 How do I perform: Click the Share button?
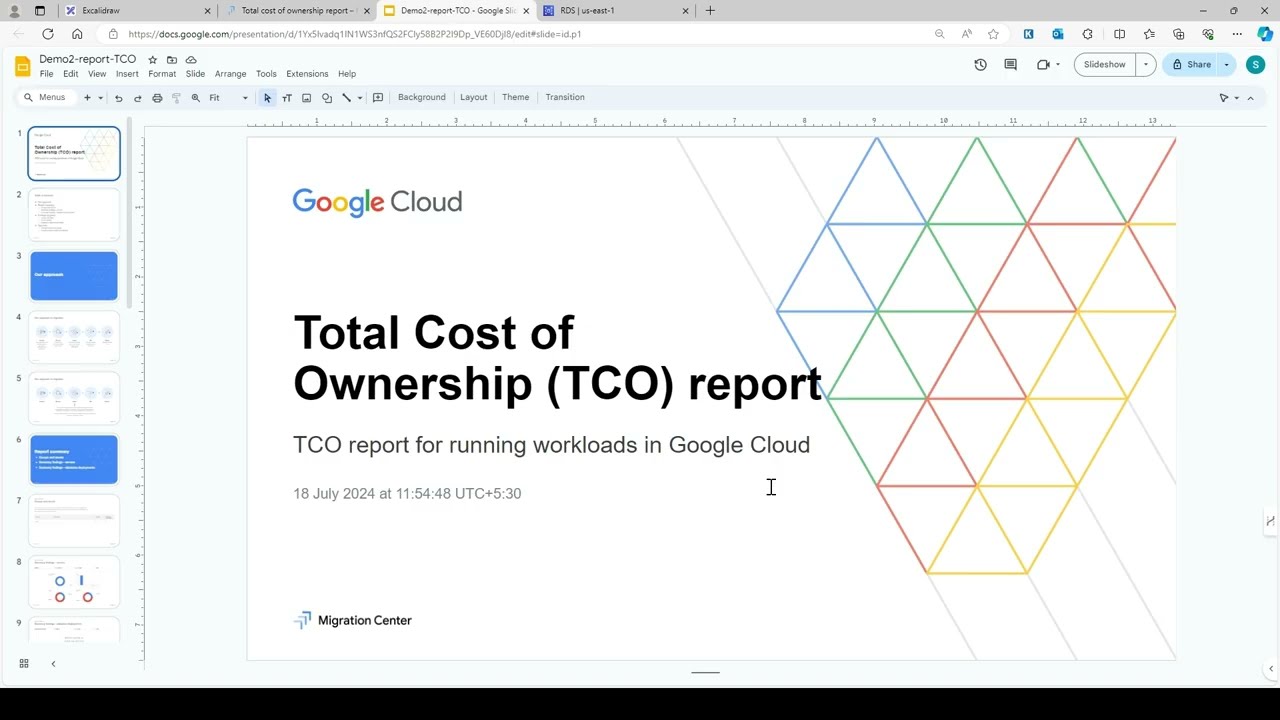tap(1191, 64)
